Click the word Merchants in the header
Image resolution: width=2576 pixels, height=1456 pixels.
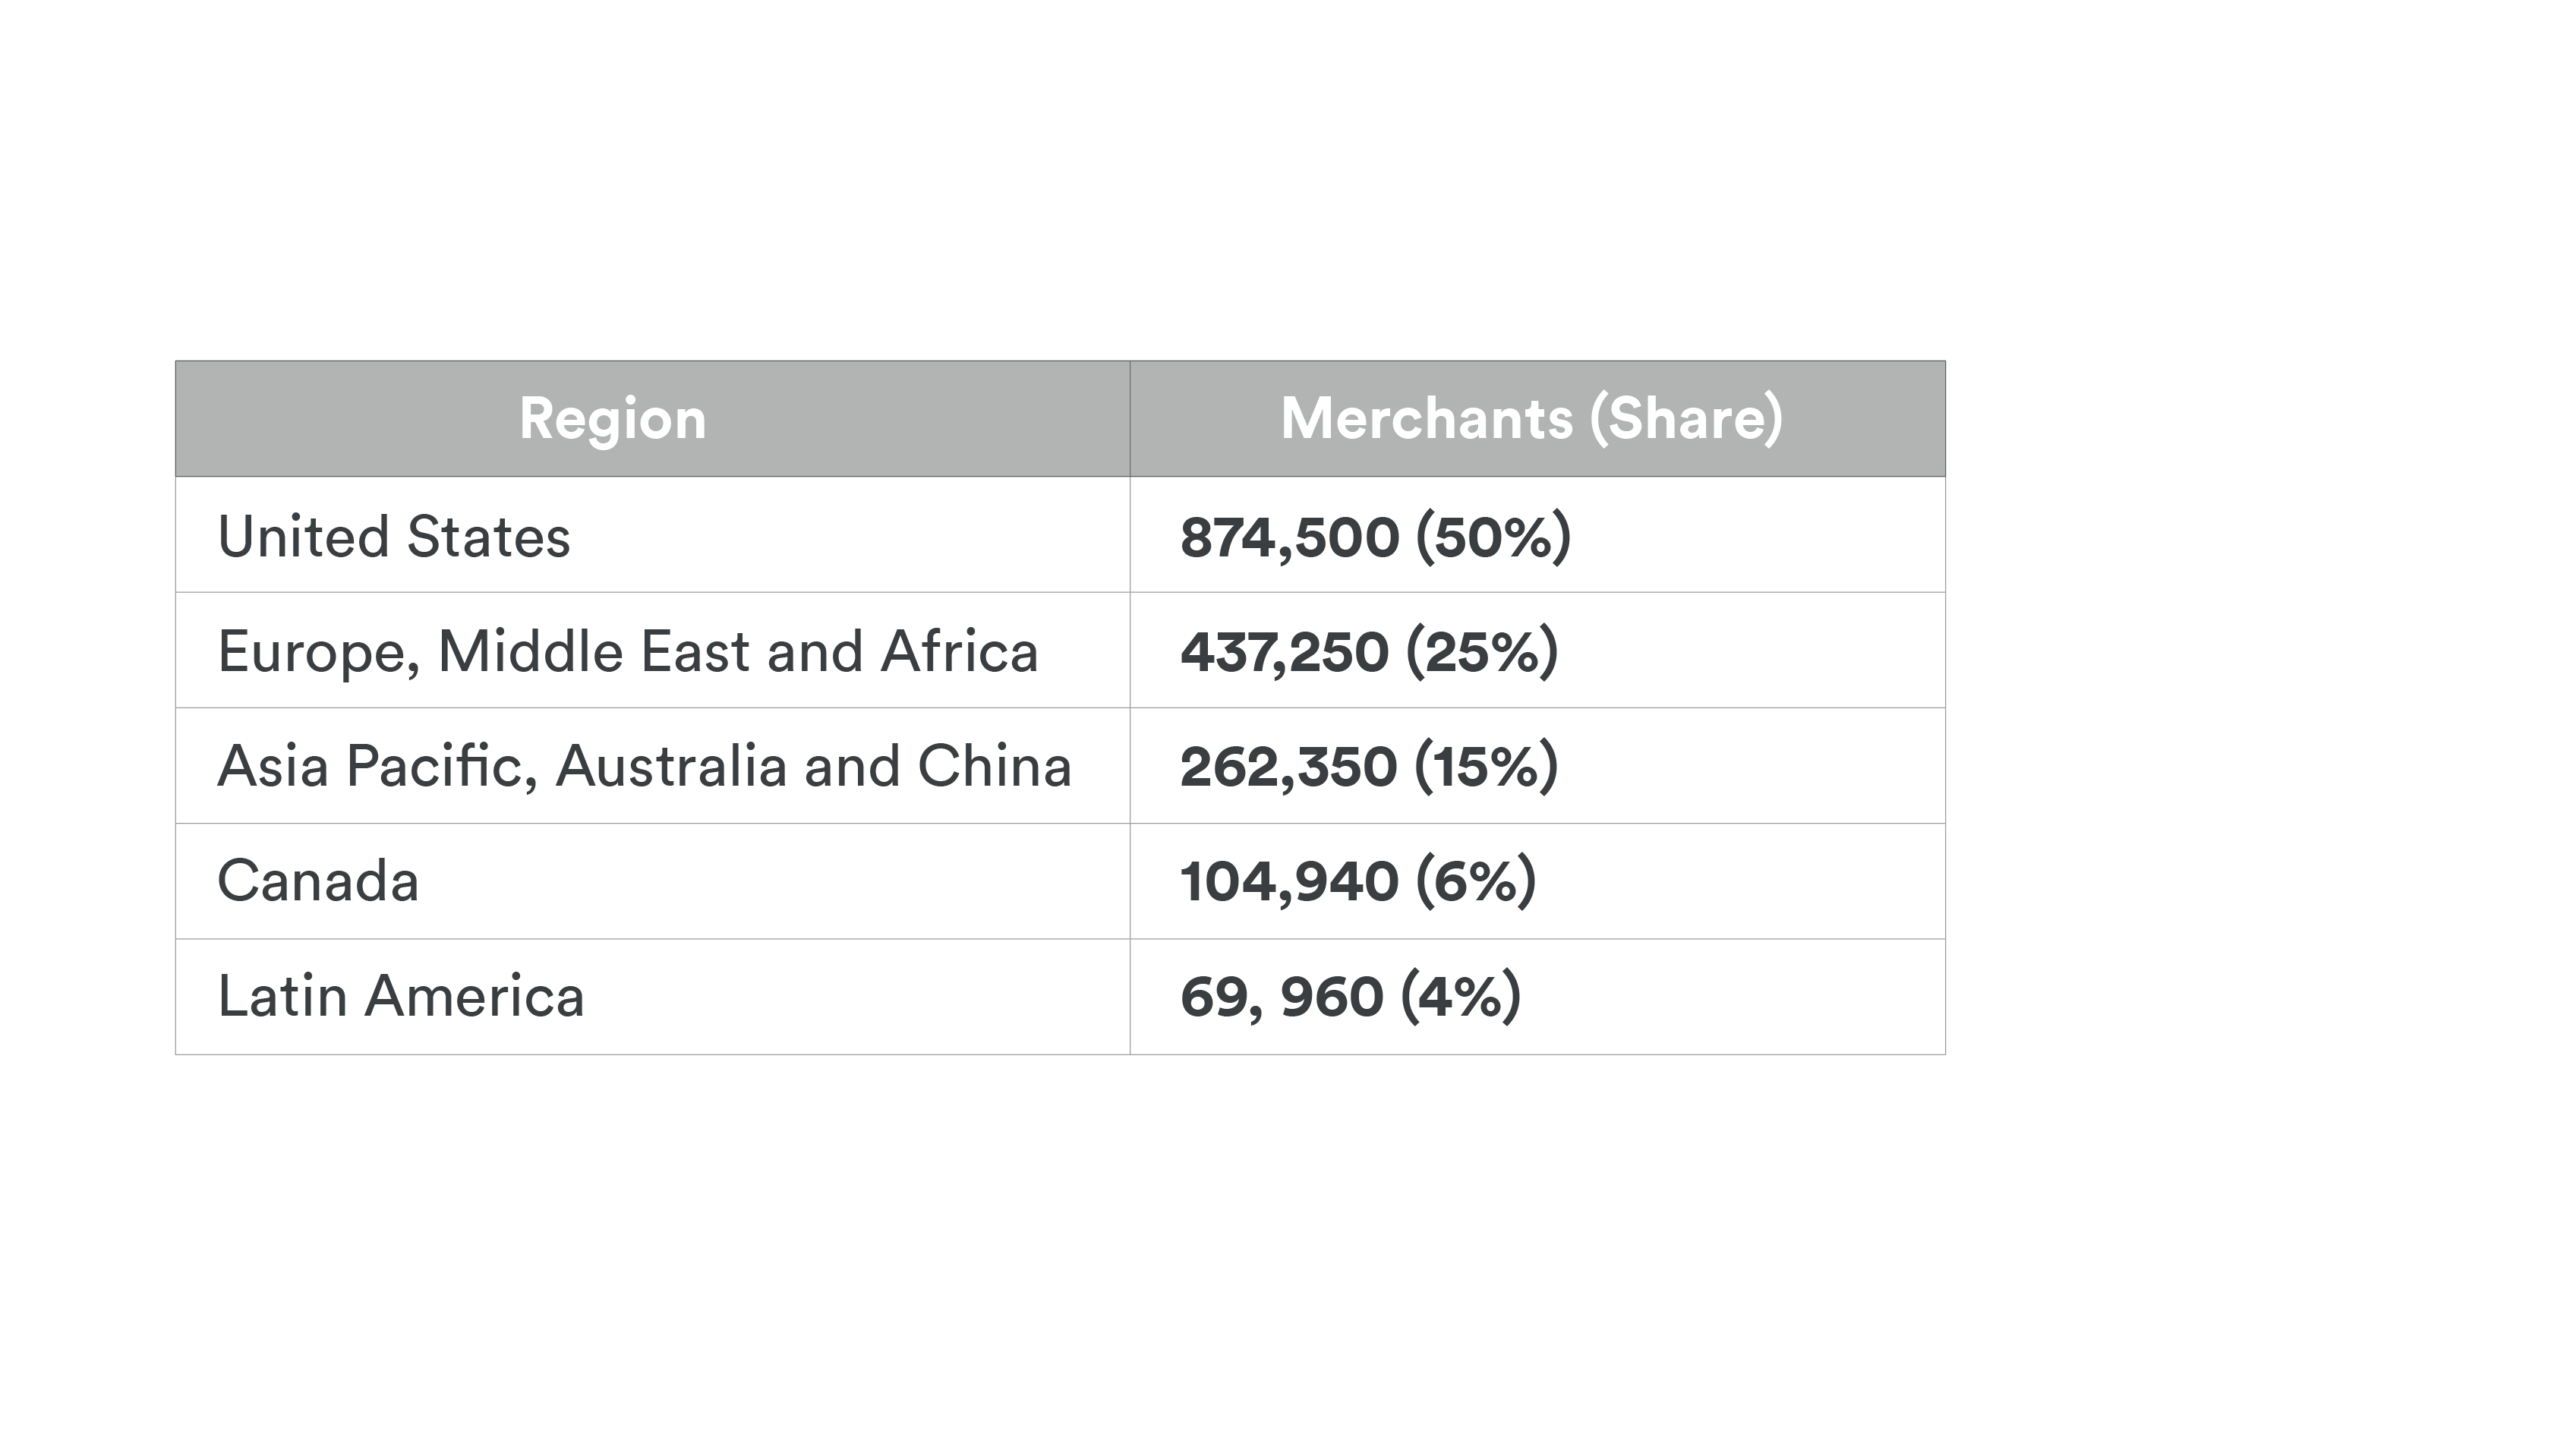pos(1426,418)
